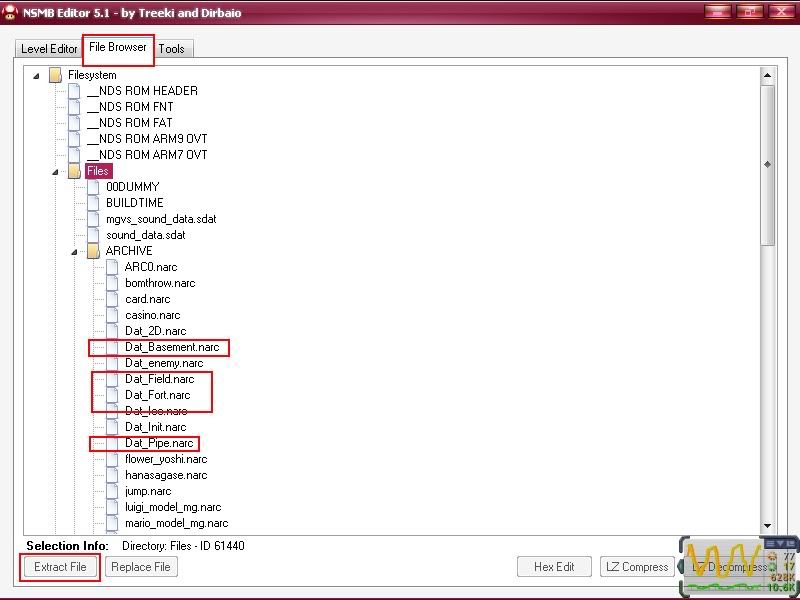Switch to the Level Editor tab
The width and height of the screenshot is (800, 600).
[48, 48]
